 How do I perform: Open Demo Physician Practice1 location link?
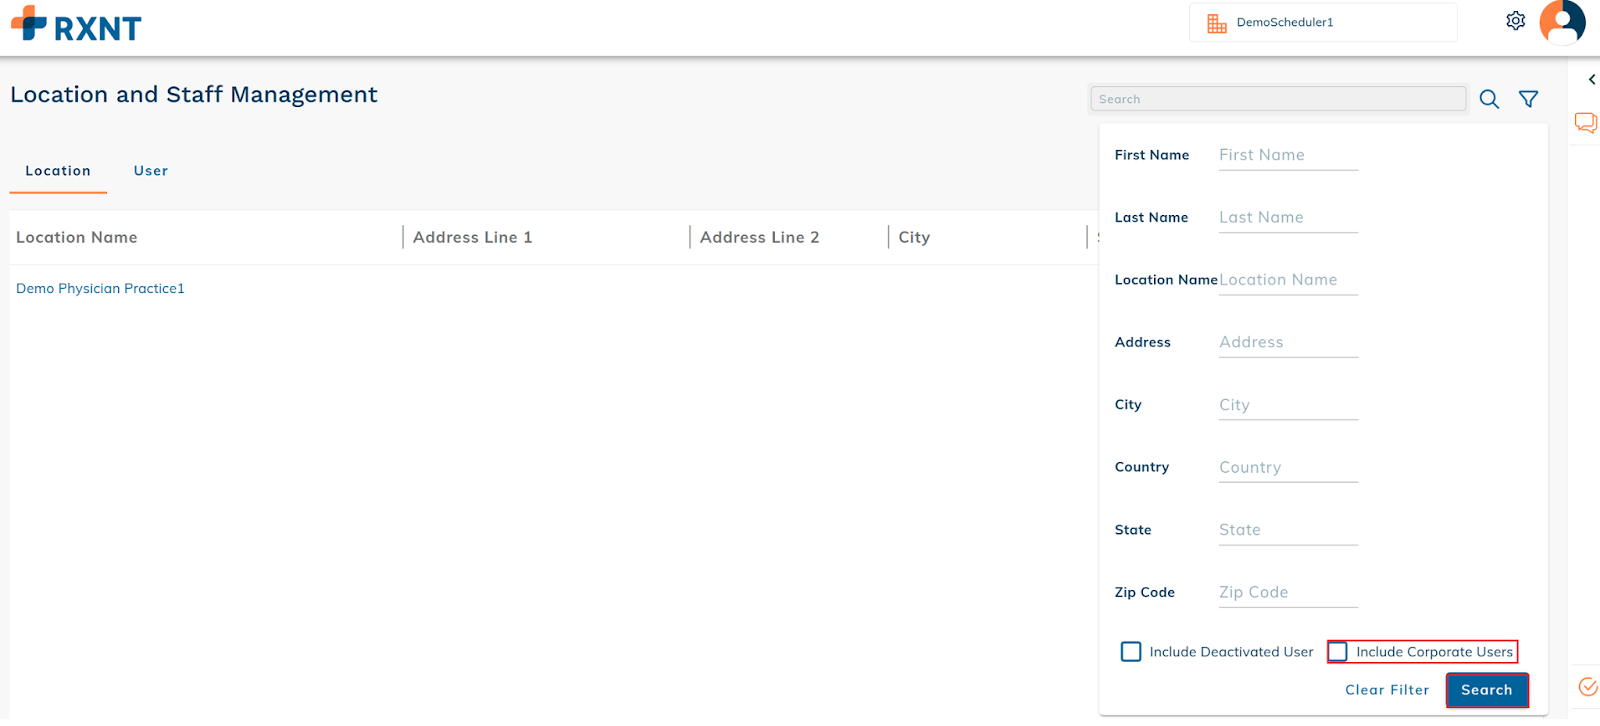click(100, 289)
